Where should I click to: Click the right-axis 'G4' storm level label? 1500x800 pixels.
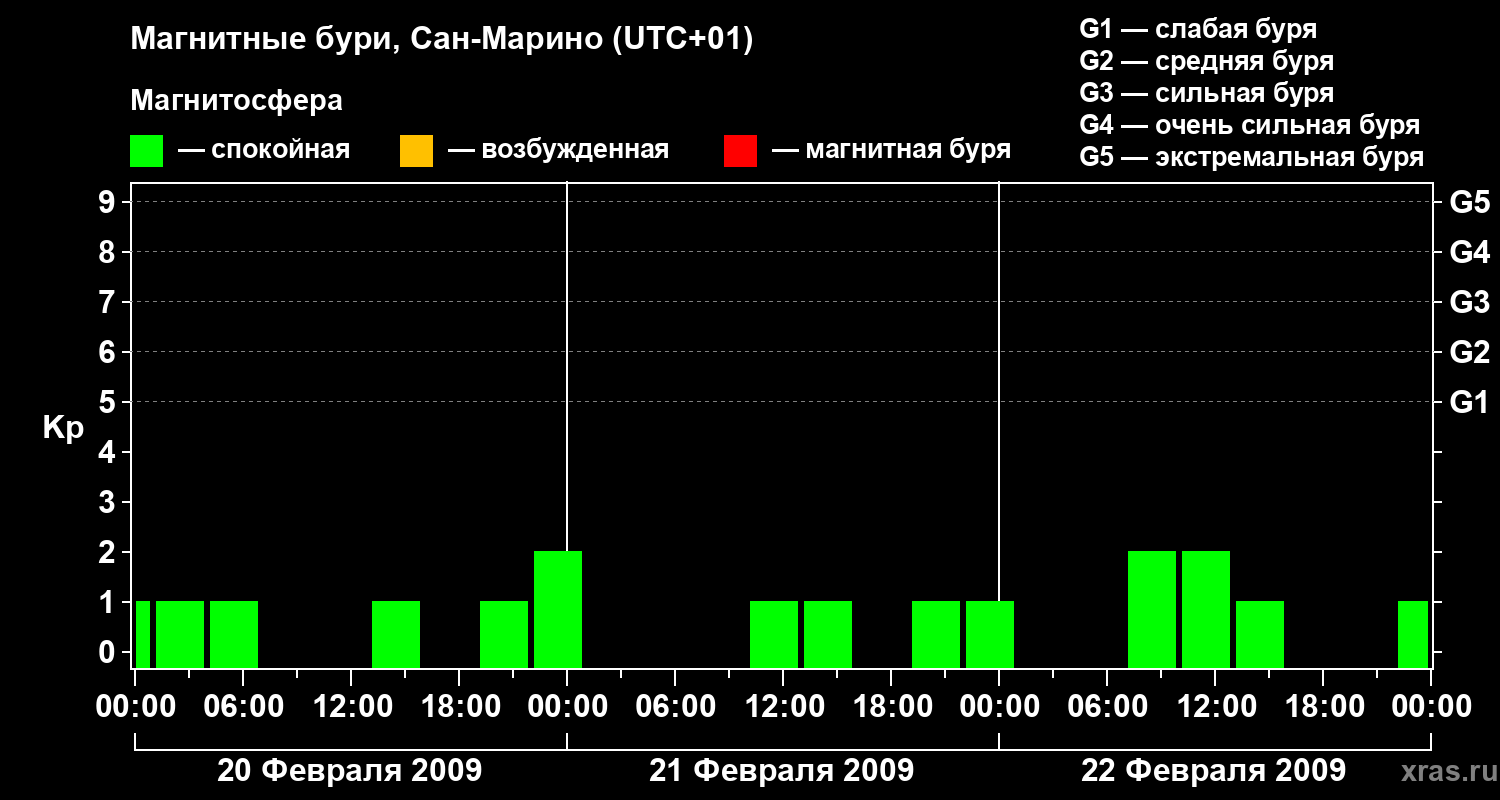pyautogui.click(x=1469, y=252)
